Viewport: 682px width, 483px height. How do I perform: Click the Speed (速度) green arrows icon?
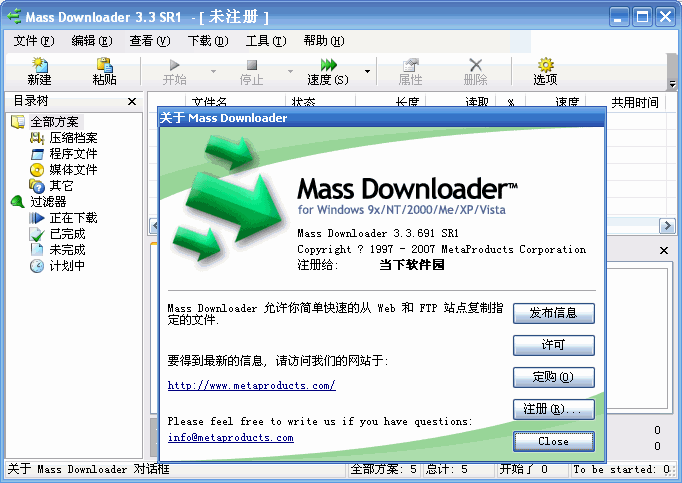pyautogui.click(x=328, y=65)
